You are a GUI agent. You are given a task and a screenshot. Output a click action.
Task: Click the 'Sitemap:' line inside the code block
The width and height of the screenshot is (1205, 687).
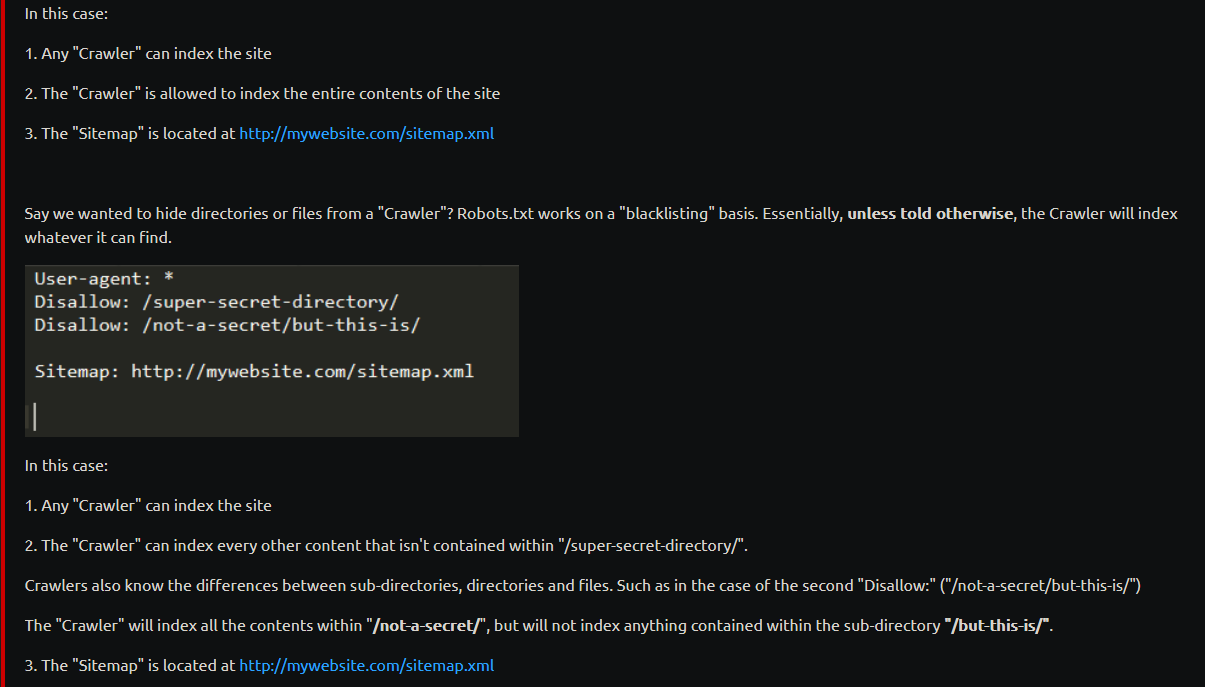(x=254, y=372)
